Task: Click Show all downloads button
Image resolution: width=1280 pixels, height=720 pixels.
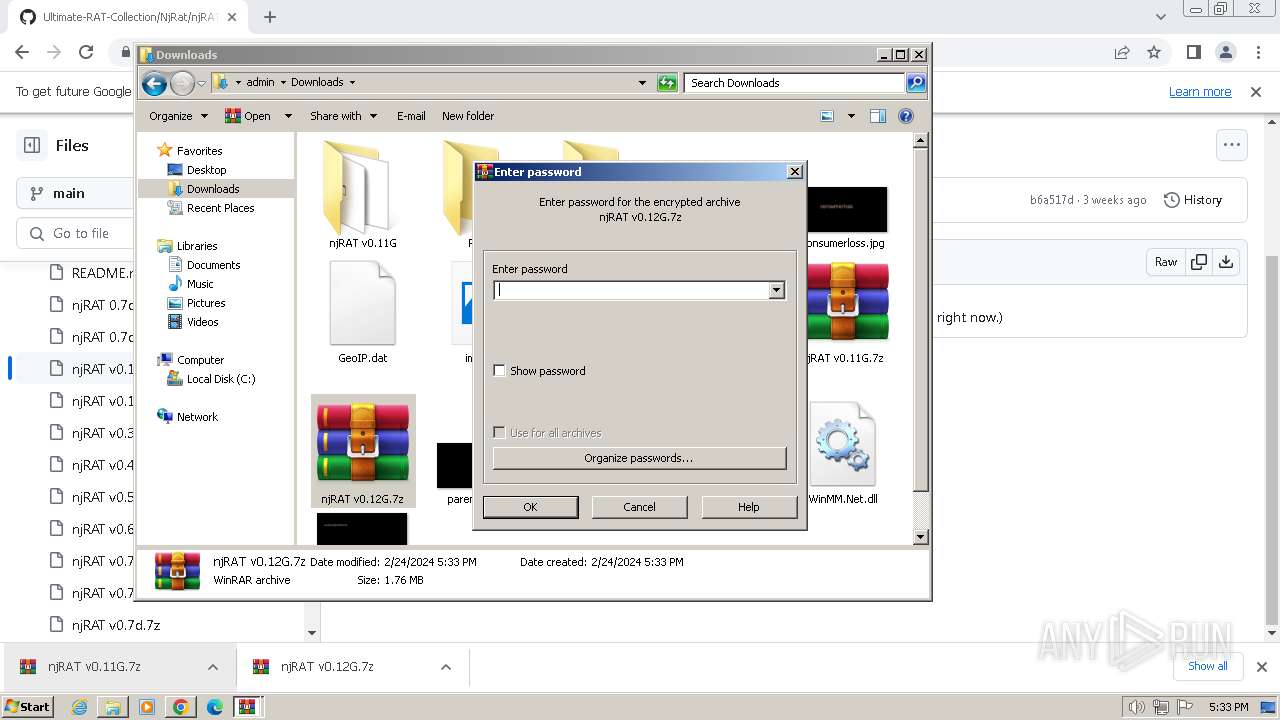Action: pyautogui.click(x=1207, y=666)
